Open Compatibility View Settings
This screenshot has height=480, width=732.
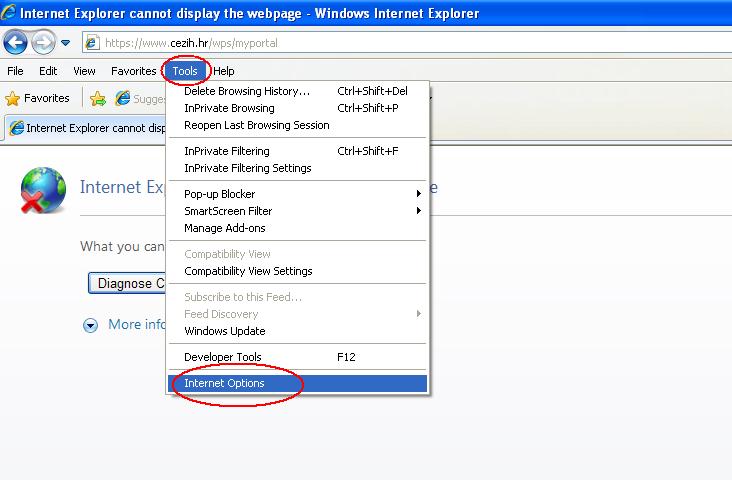click(297, 271)
